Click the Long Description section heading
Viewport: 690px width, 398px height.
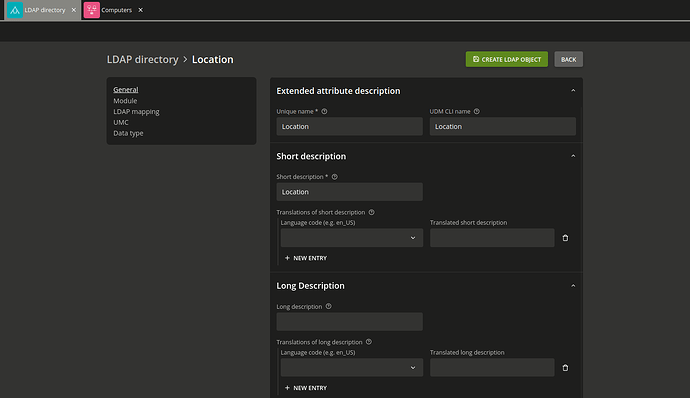click(310, 286)
